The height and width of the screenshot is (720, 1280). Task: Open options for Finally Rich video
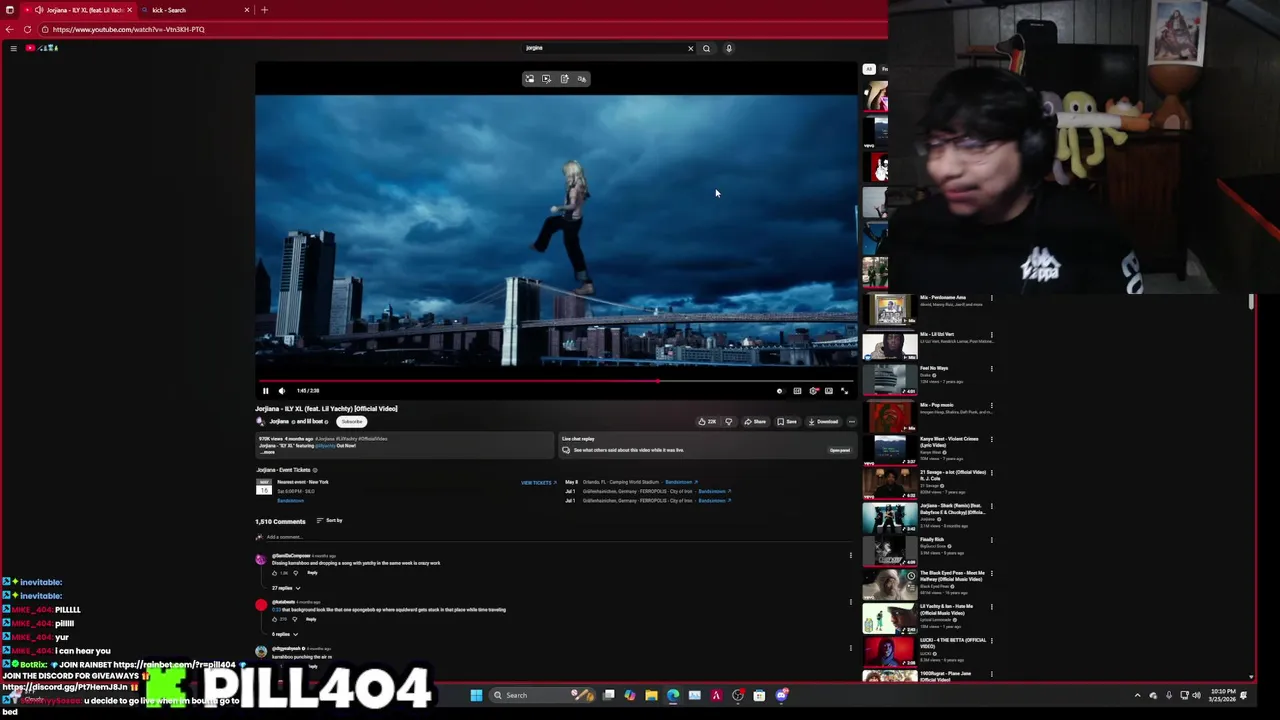(992, 540)
